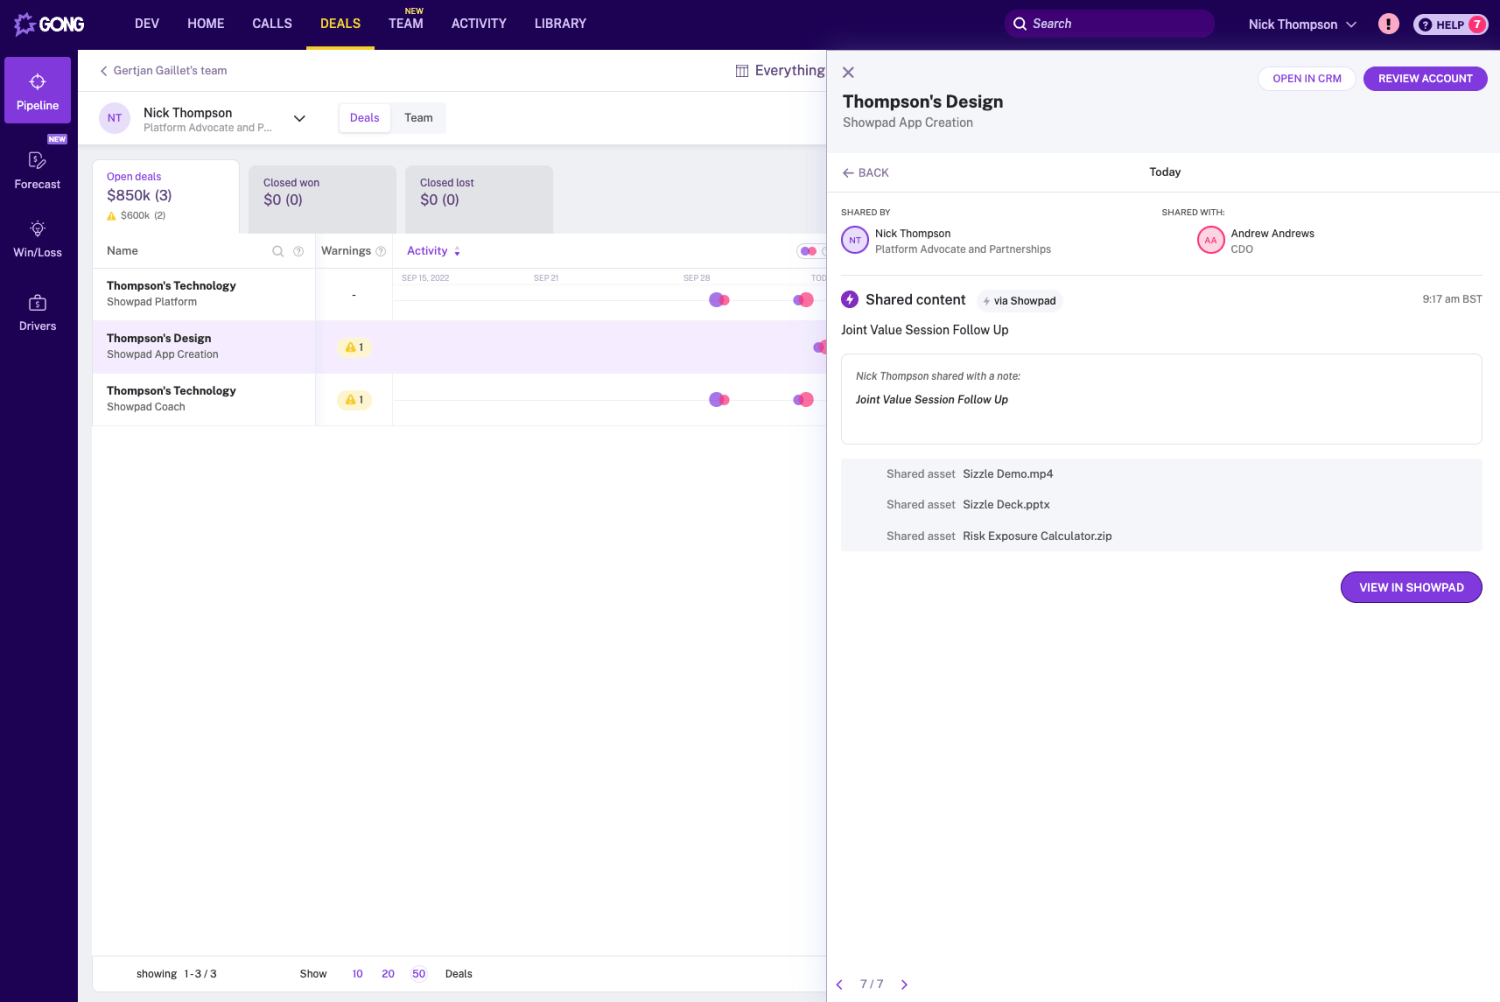Click the Sep 28 activity dot for Showpad Platform
The height and width of the screenshot is (1002, 1500).
718,300
